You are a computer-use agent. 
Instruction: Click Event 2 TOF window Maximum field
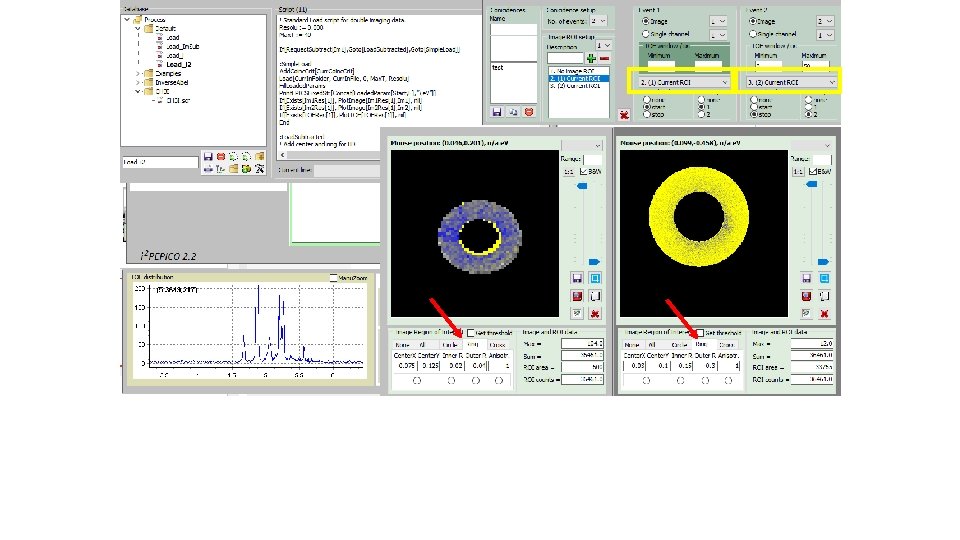pos(816,64)
